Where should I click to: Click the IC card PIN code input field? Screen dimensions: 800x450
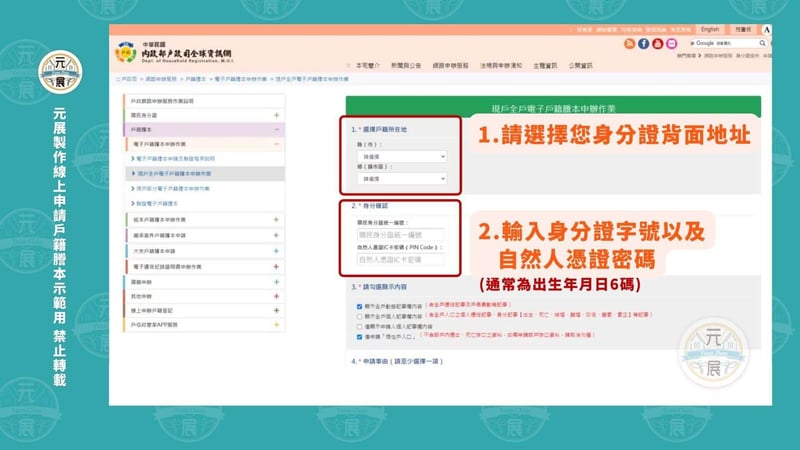pos(400,259)
